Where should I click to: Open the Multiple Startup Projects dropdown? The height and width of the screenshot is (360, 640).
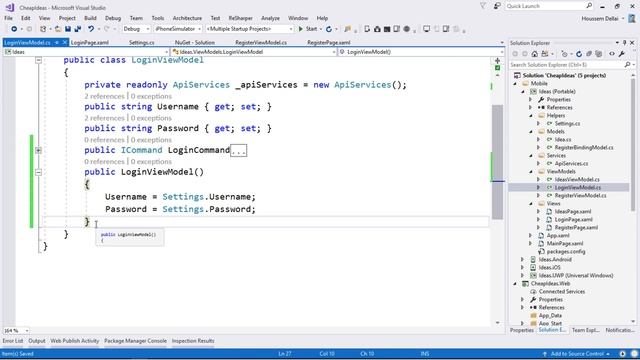point(249,29)
